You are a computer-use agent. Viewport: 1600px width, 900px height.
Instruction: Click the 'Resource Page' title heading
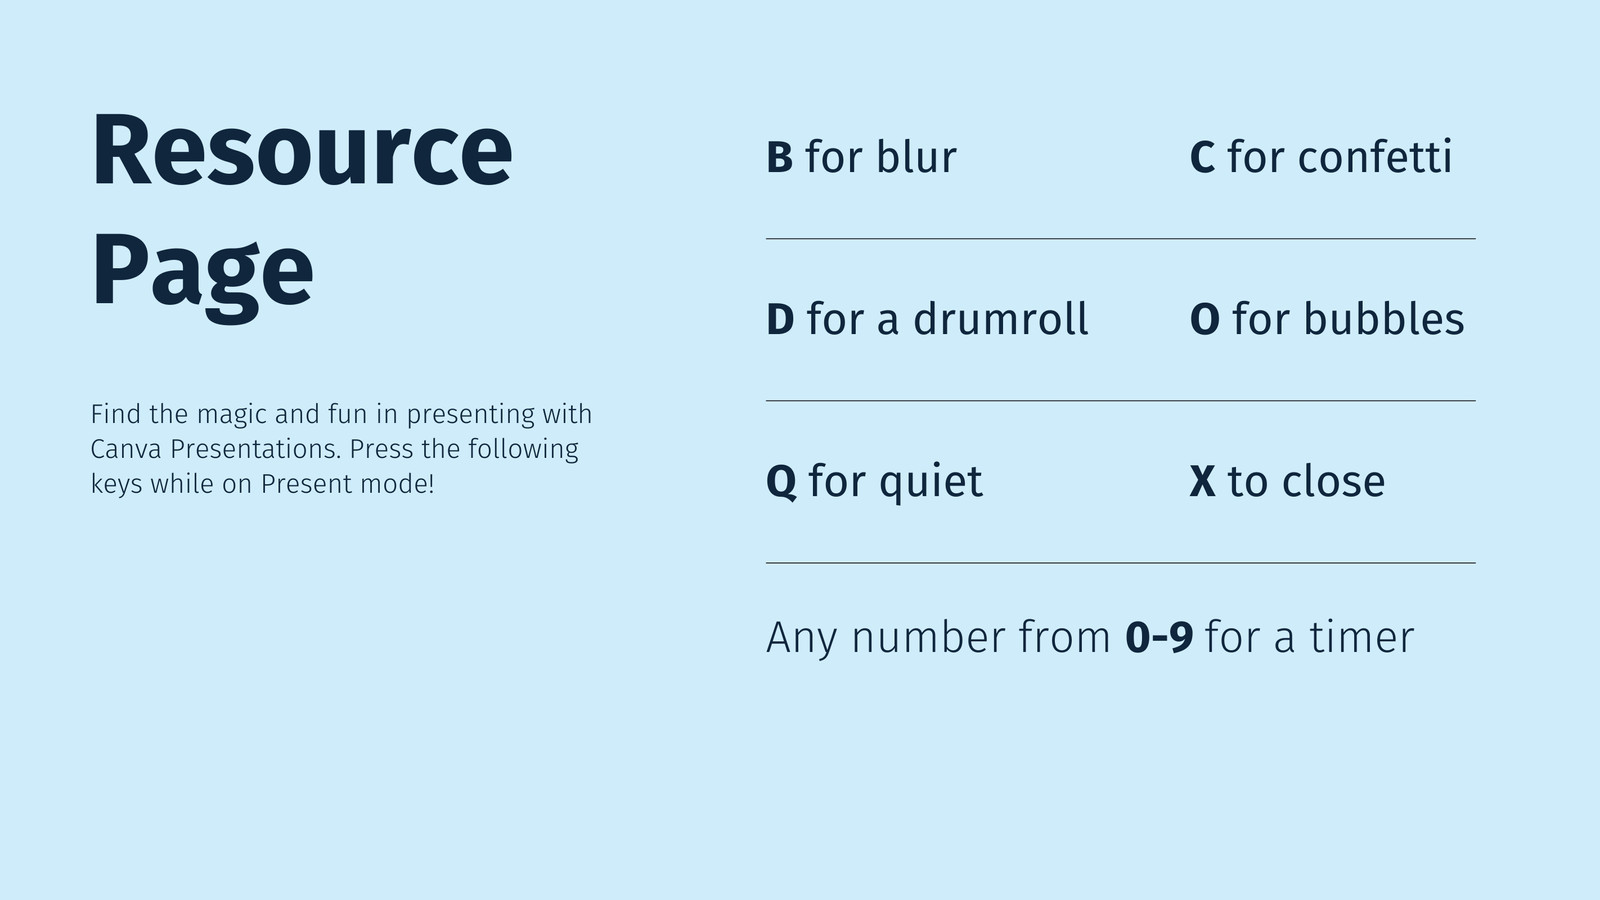pos(302,212)
